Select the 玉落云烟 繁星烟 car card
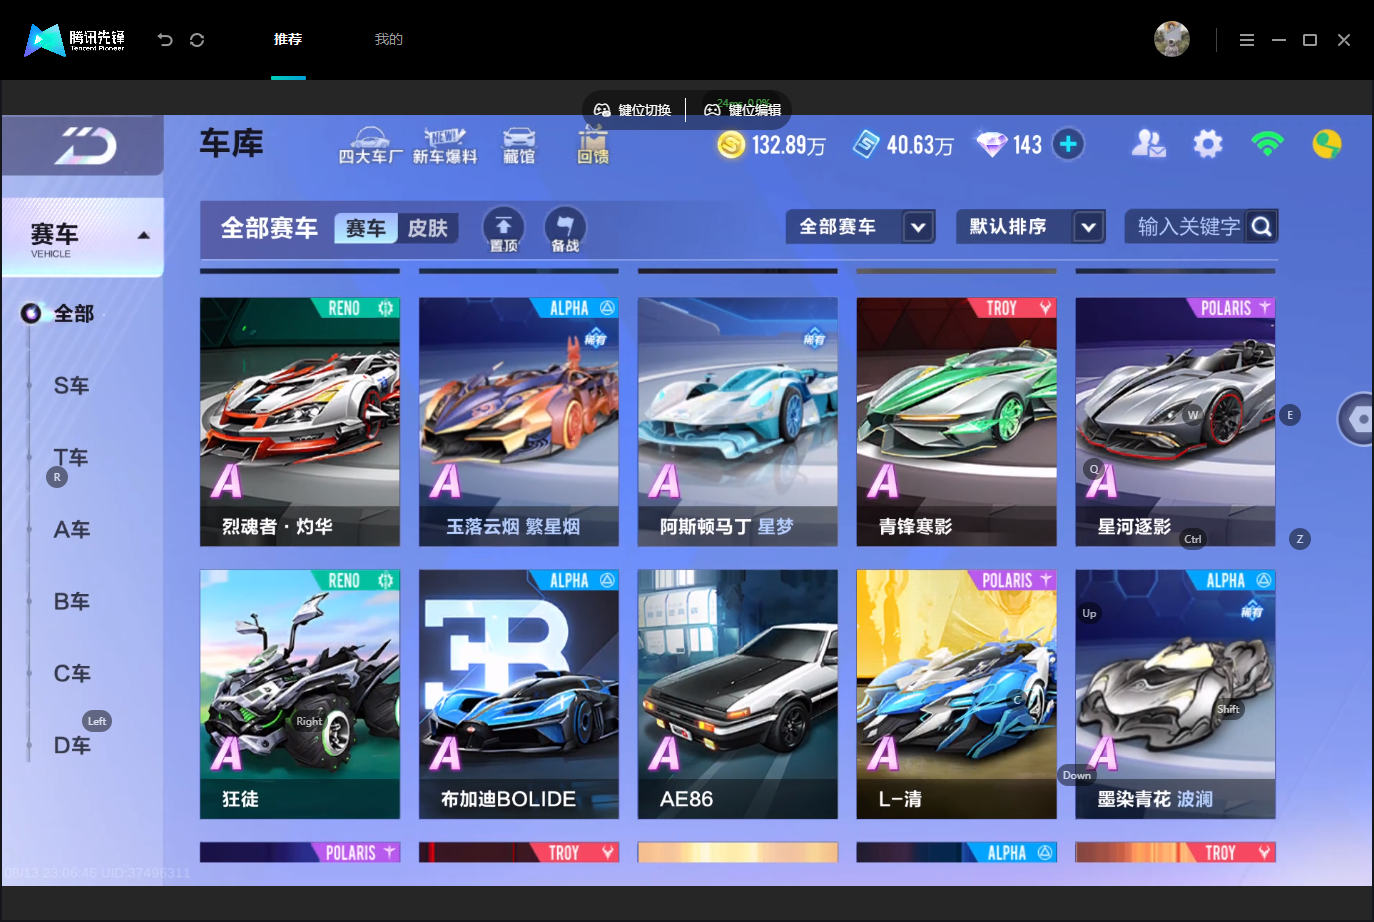1374x922 pixels. 519,422
